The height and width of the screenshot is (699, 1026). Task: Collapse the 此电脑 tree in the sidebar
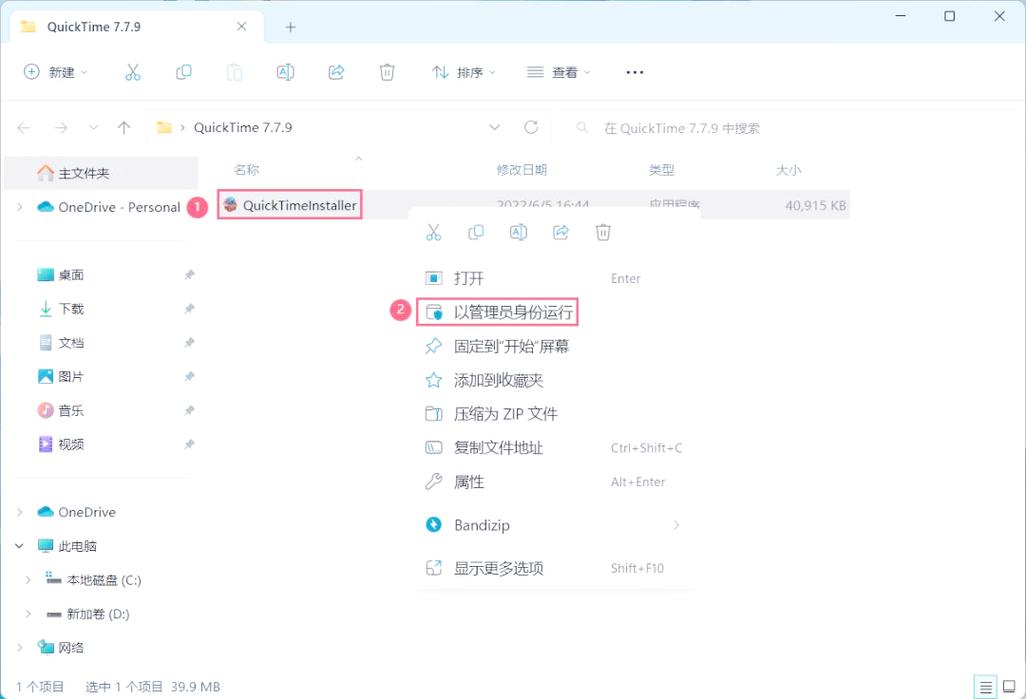pos(22,546)
